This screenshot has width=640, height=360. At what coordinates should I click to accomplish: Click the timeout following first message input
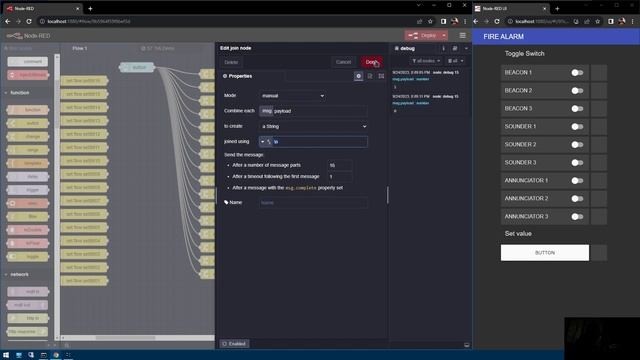point(340,177)
